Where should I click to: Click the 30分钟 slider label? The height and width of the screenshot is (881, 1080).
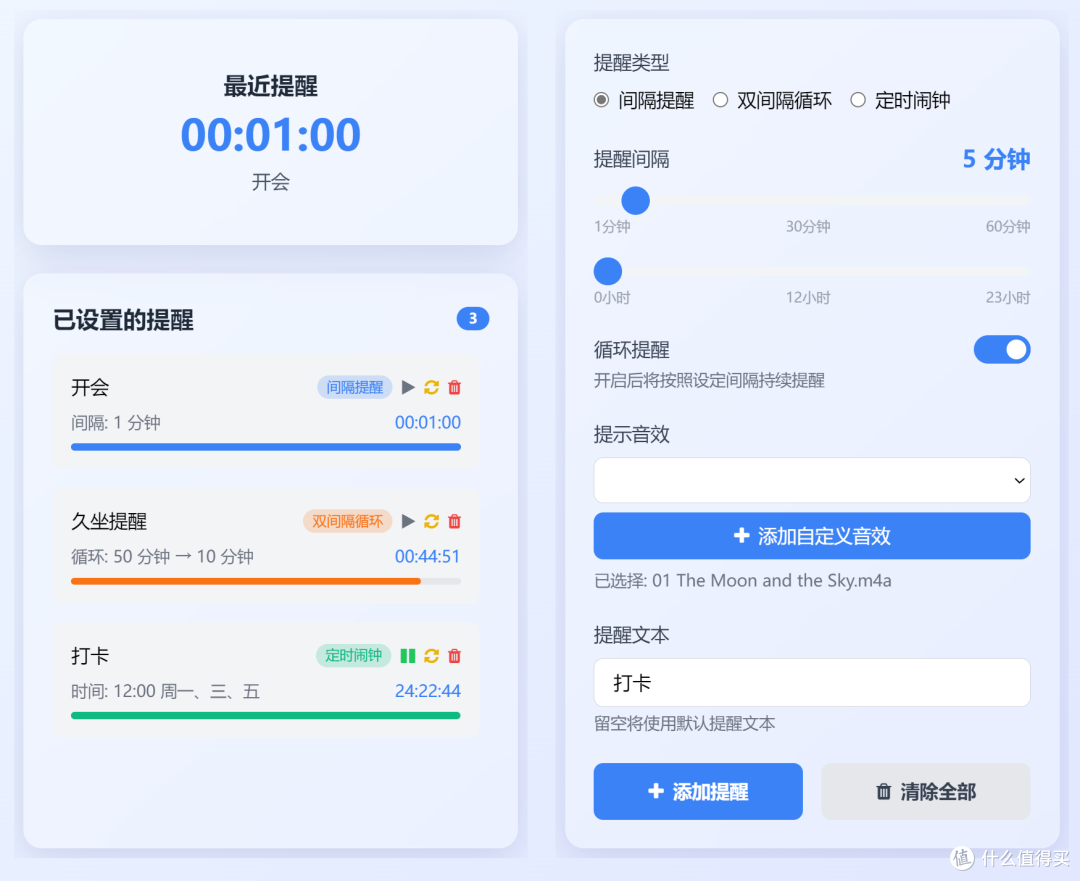pos(808,227)
